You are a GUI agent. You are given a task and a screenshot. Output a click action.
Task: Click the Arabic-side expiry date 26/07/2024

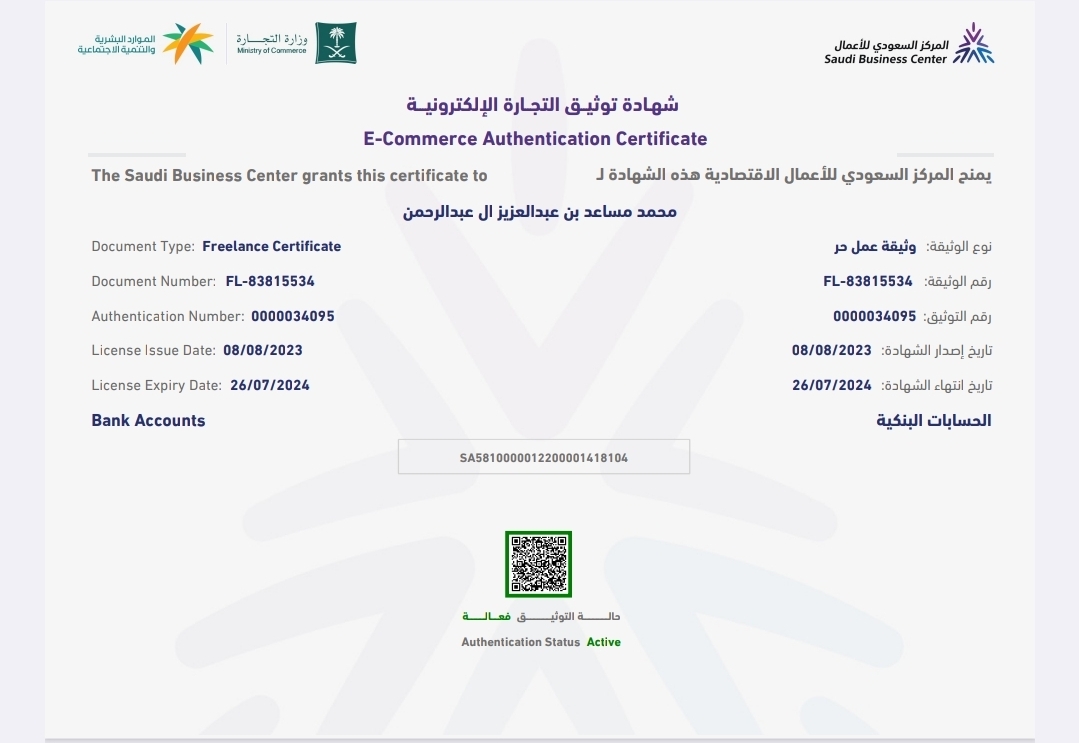[x=832, y=385]
